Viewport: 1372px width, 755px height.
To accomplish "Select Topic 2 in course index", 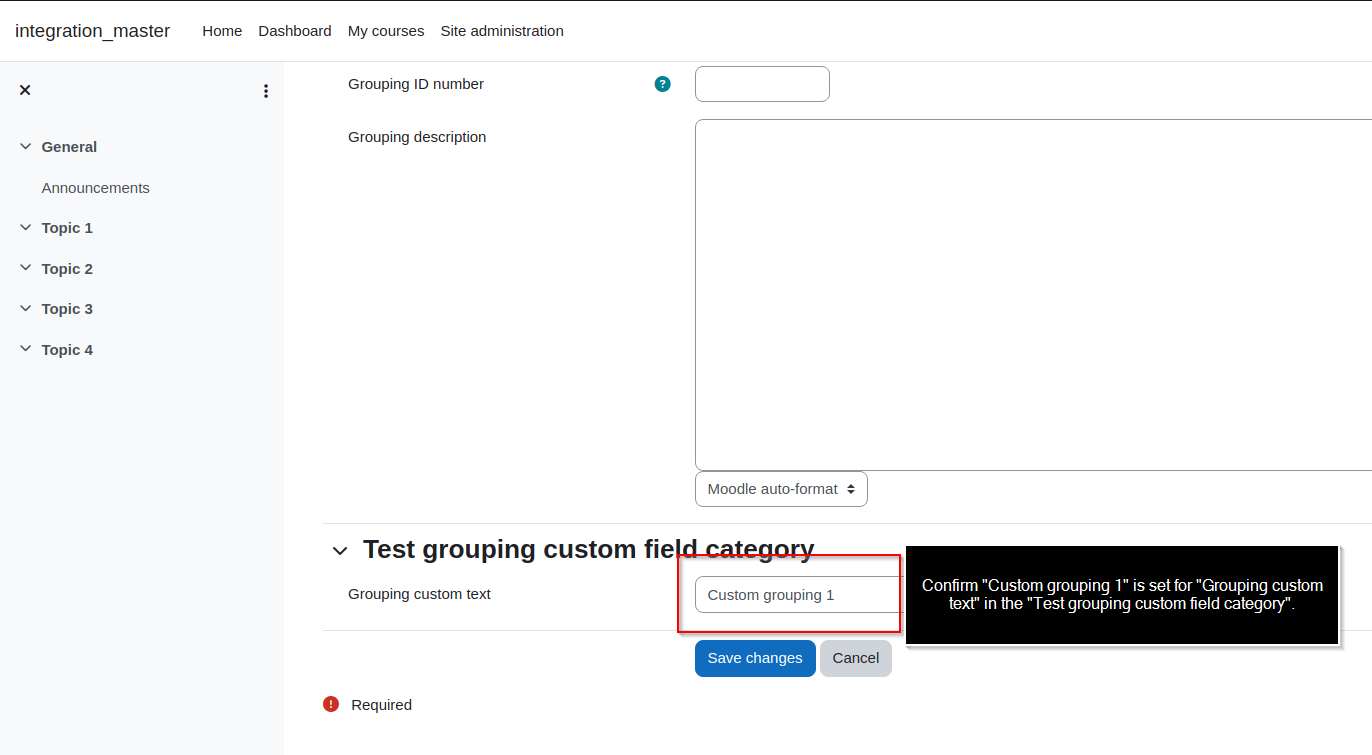I will 67,269.
